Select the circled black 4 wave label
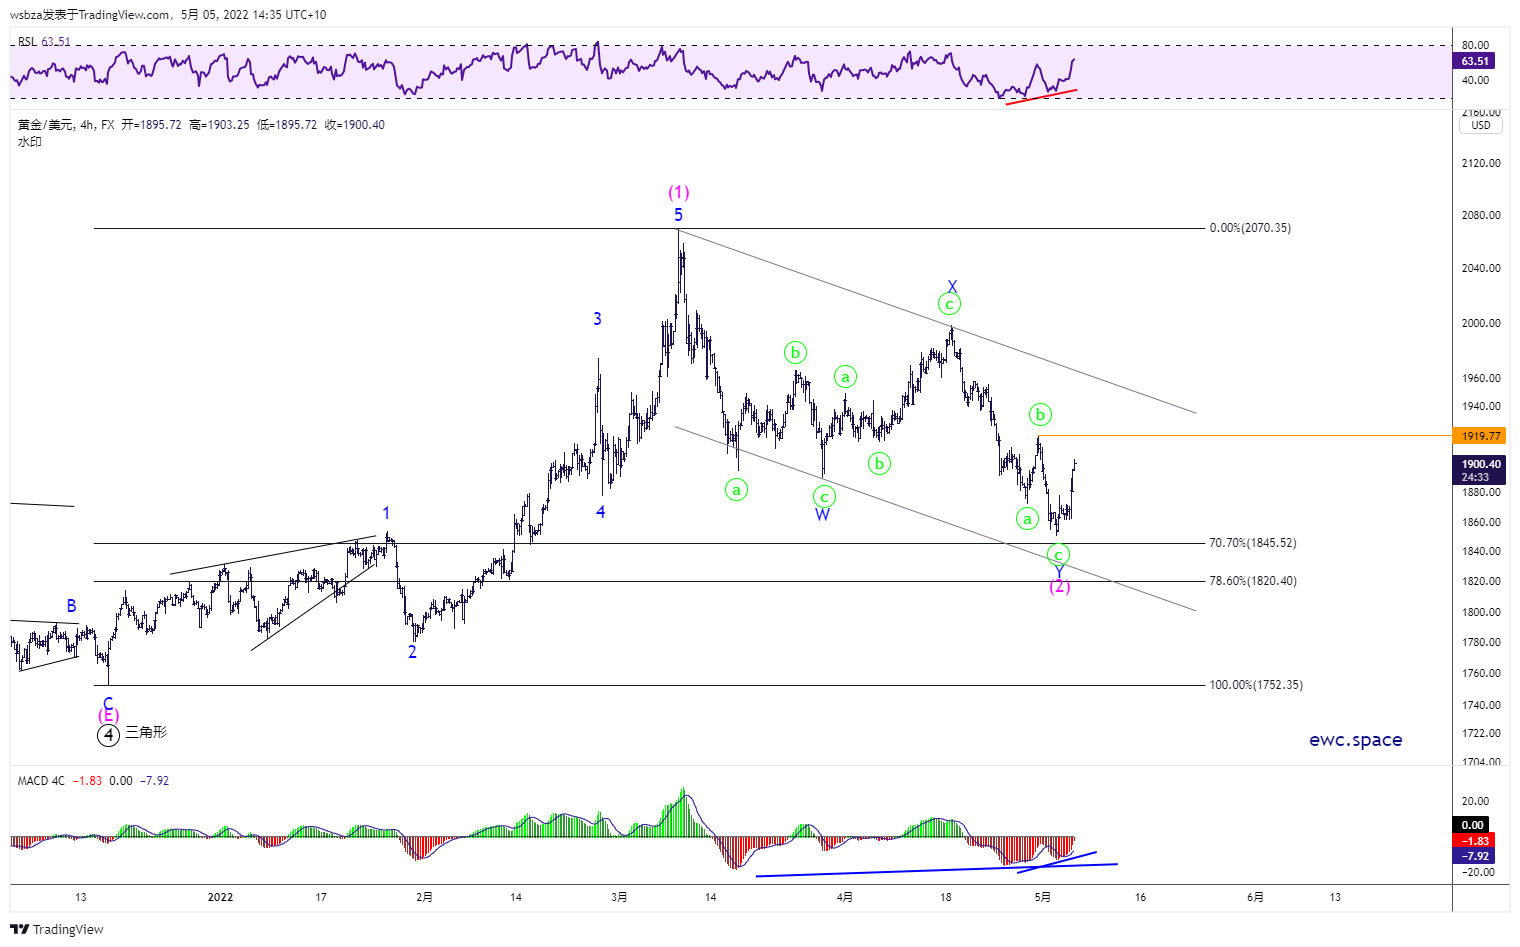This screenshot has width=1520, height=947. coord(108,735)
